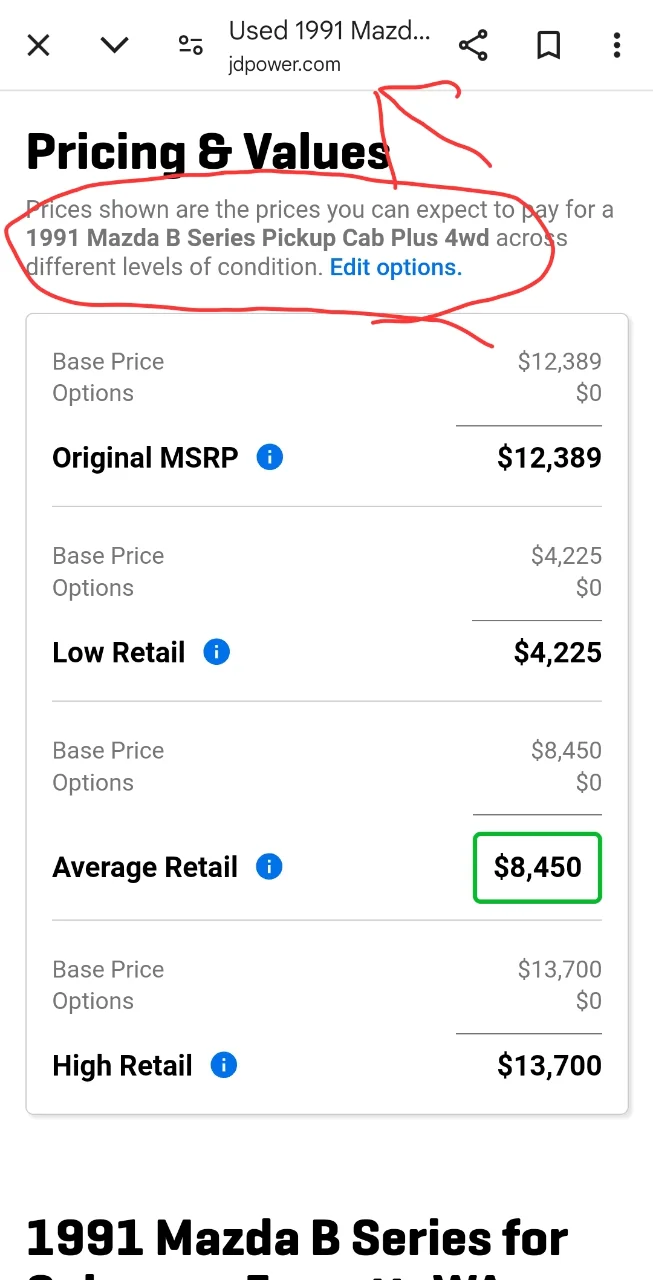Show info for Original MSRP
The height and width of the screenshot is (1280, 653).
pos(270,458)
